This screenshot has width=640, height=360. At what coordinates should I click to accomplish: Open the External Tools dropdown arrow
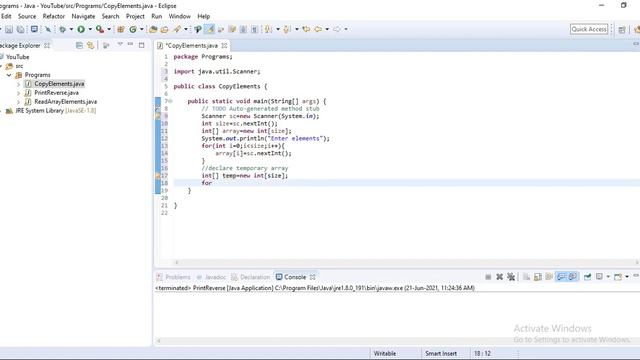(x=109, y=29)
